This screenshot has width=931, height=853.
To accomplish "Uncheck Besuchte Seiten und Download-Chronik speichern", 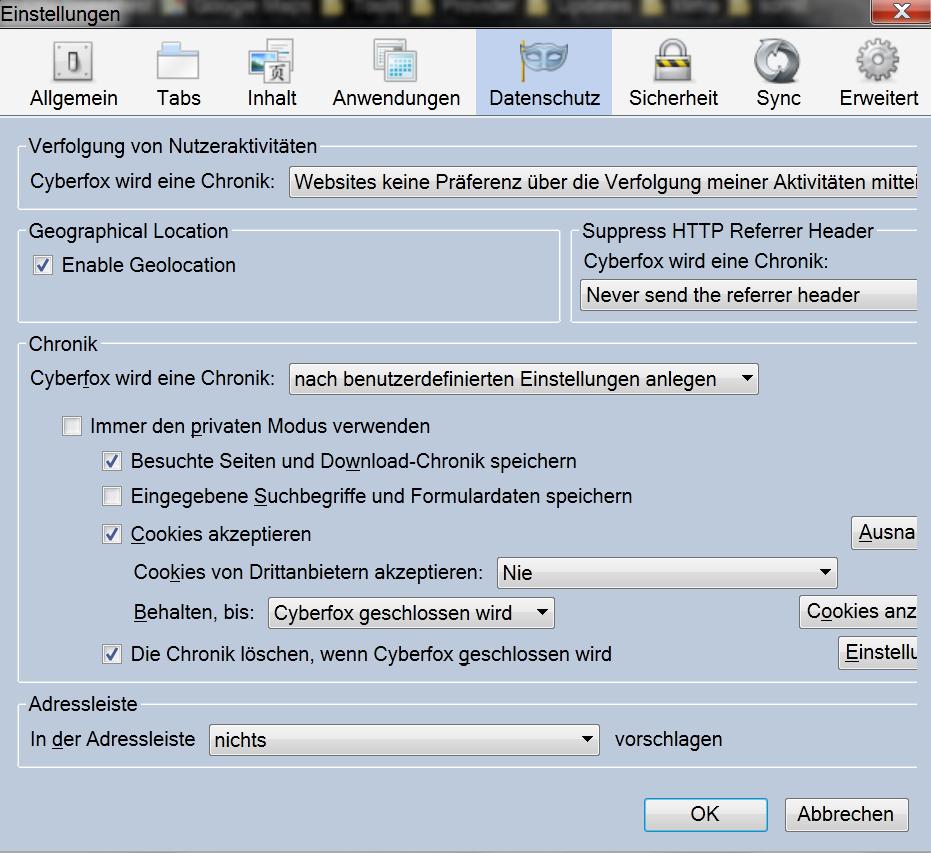I will pos(112,461).
